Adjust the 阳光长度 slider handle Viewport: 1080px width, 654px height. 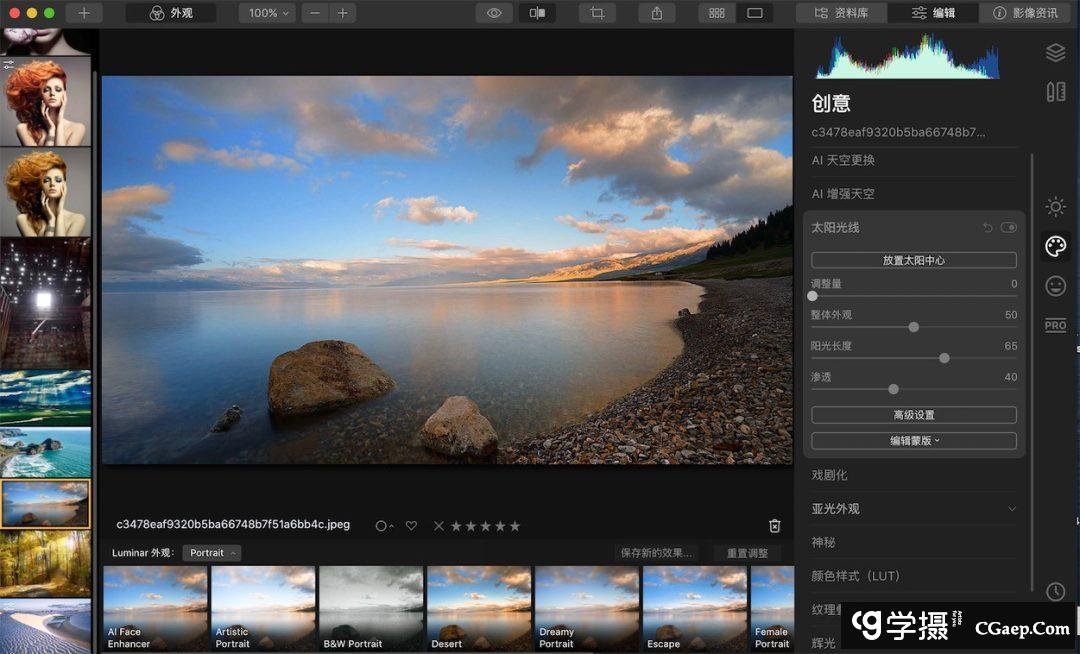[944, 358]
